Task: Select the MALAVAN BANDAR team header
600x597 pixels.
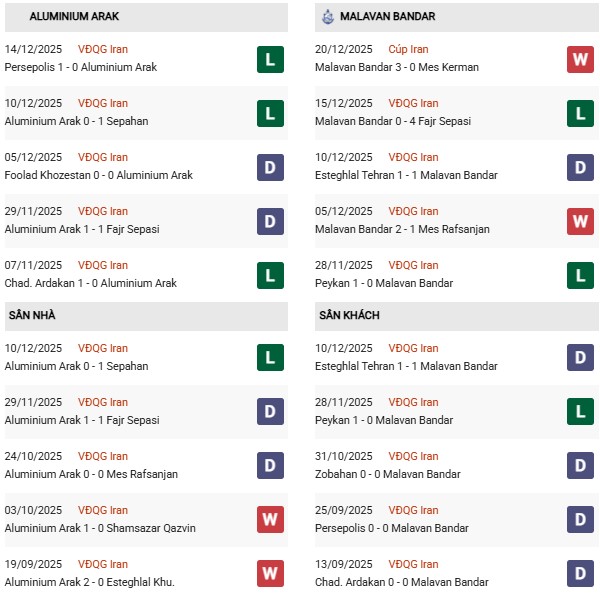Action: (387, 17)
